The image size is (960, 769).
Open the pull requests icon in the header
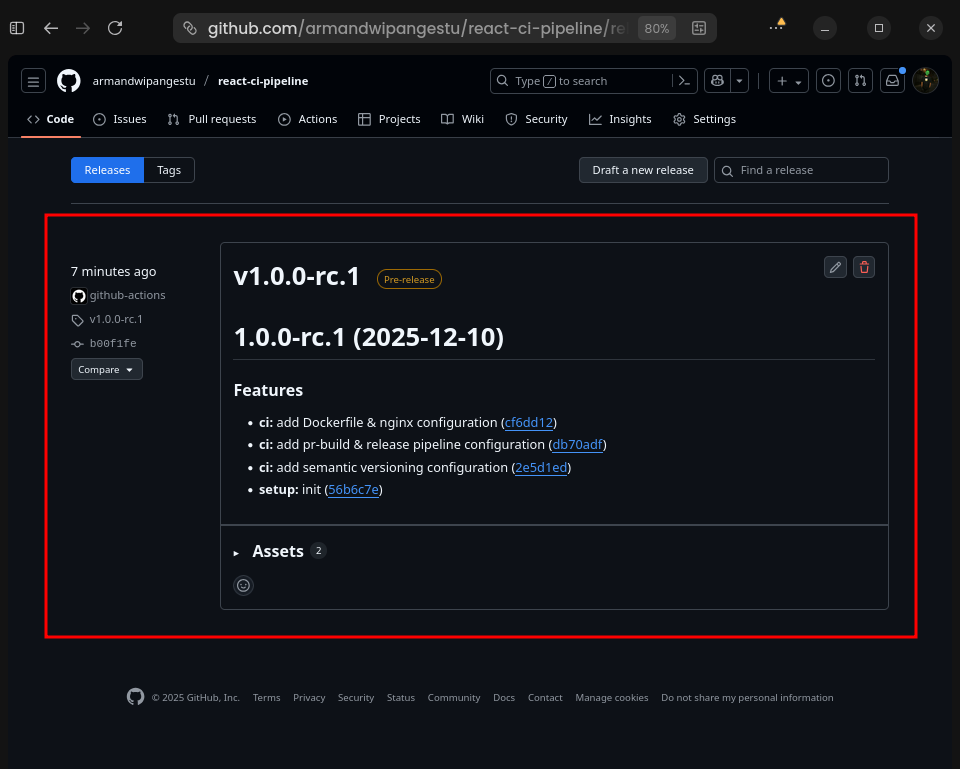860,81
